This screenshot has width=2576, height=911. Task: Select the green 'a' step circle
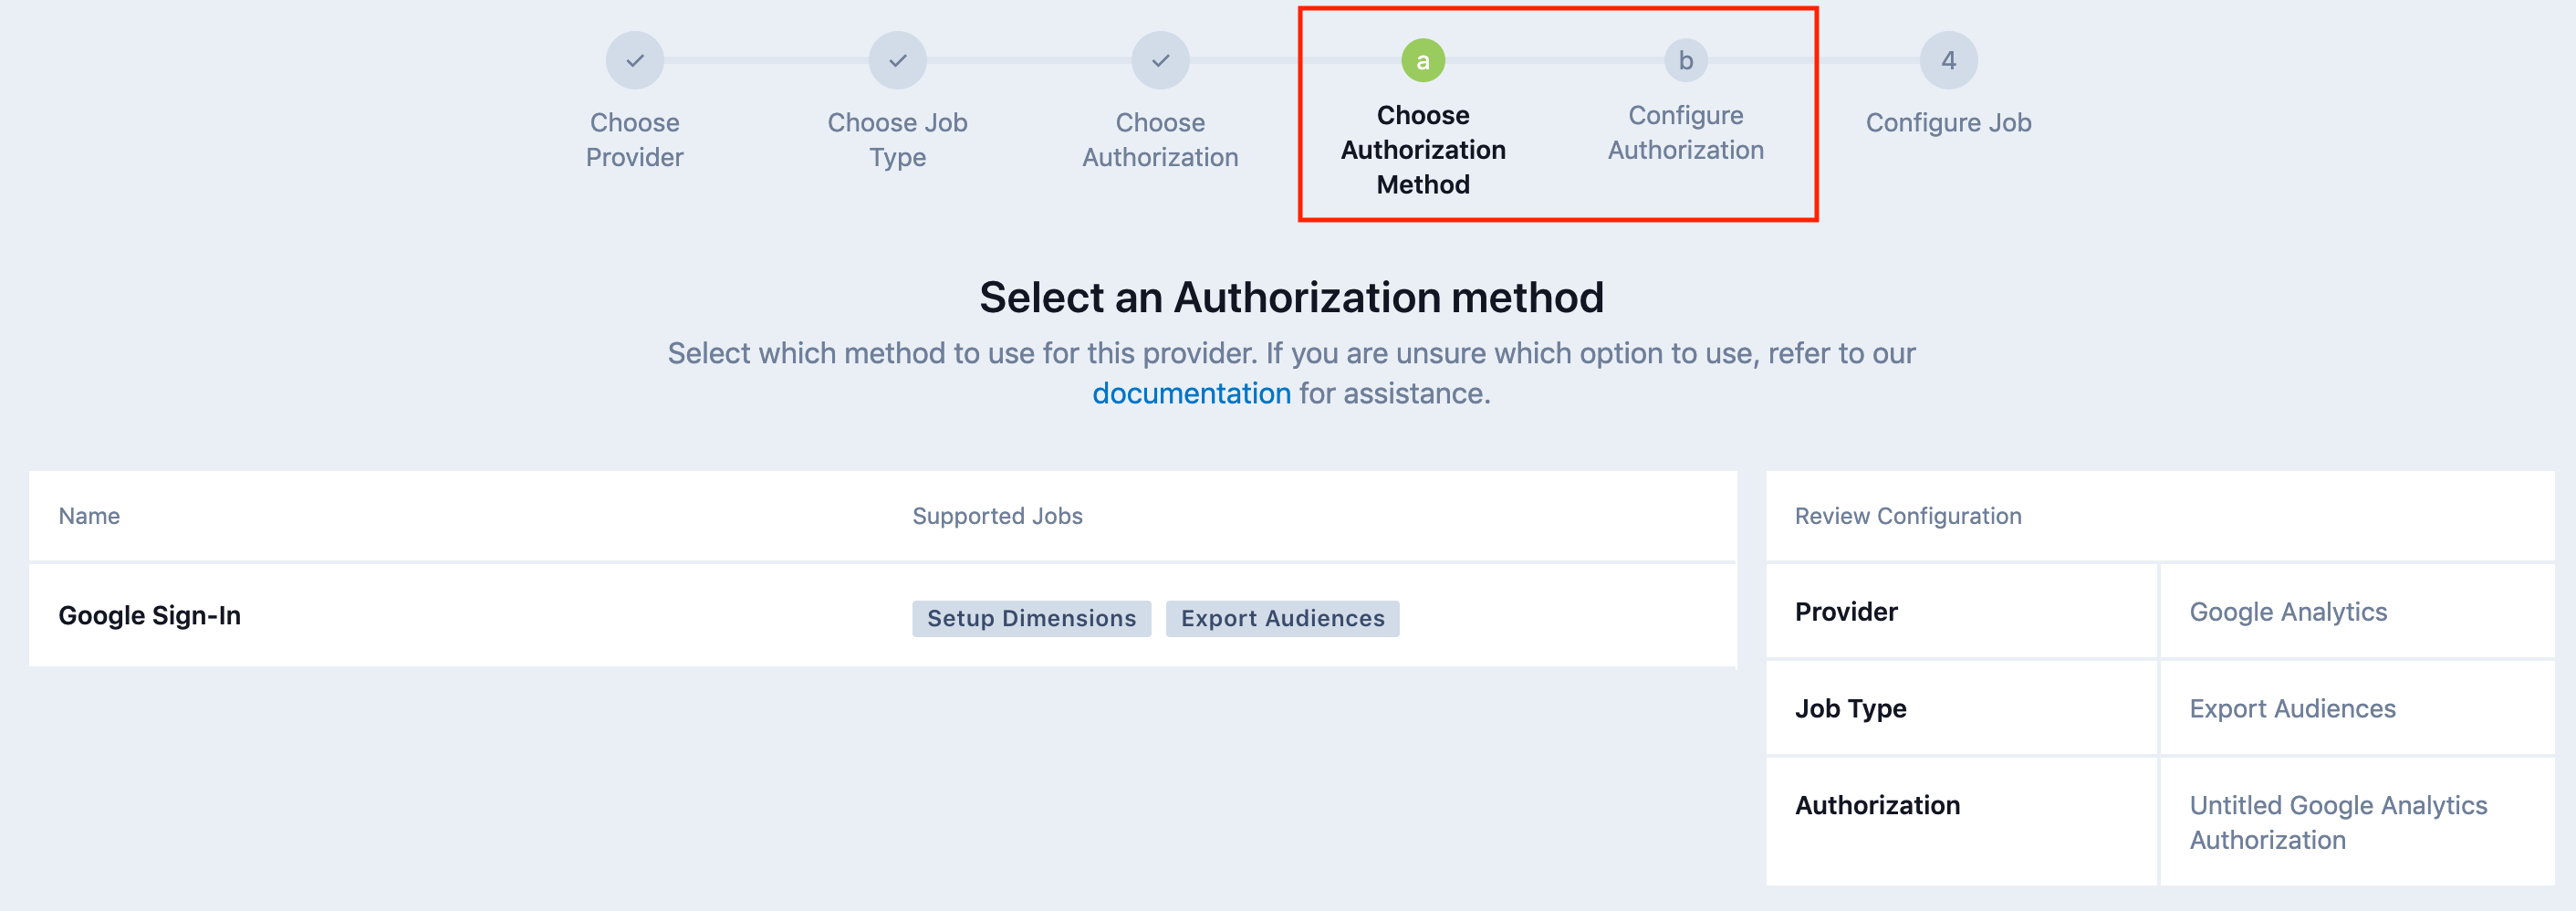point(1422,59)
